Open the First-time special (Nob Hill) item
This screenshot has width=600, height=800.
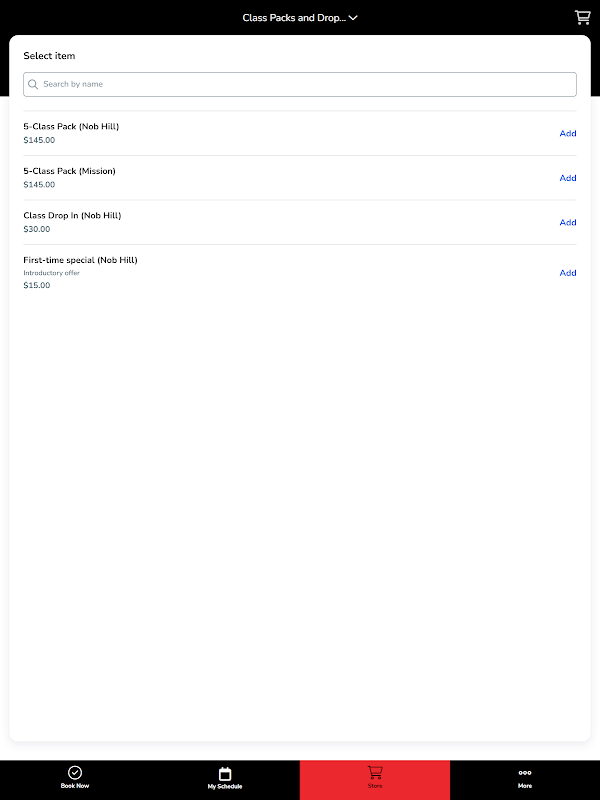tap(80, 260)
